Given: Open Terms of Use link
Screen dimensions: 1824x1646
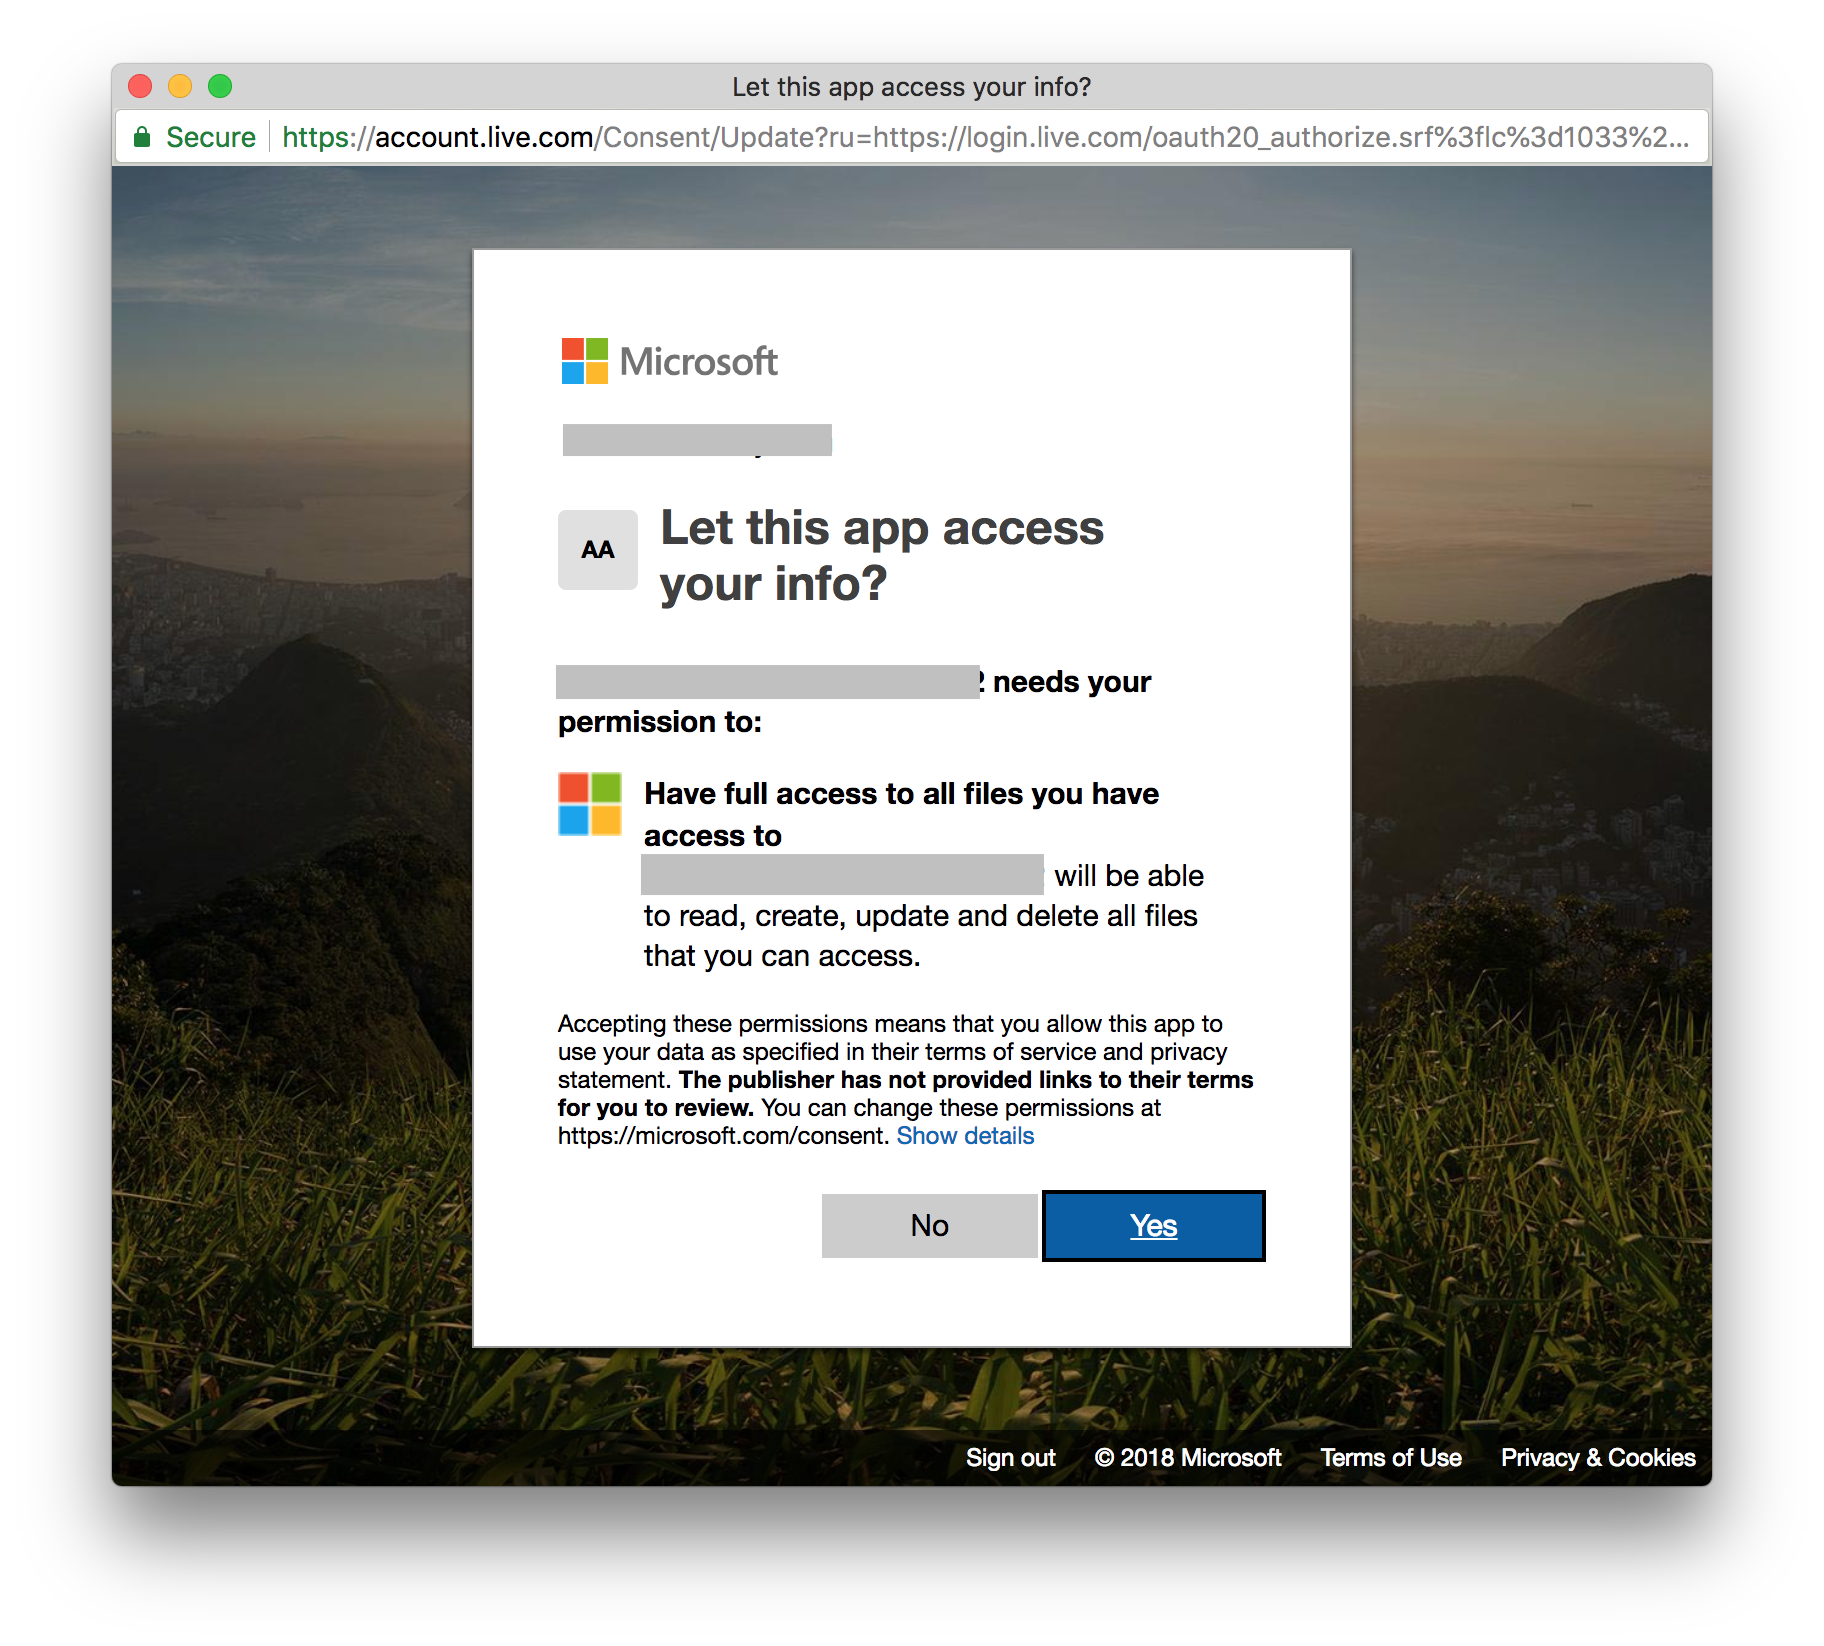Looking at the screenshot, I should (x=1390, y=1457).
